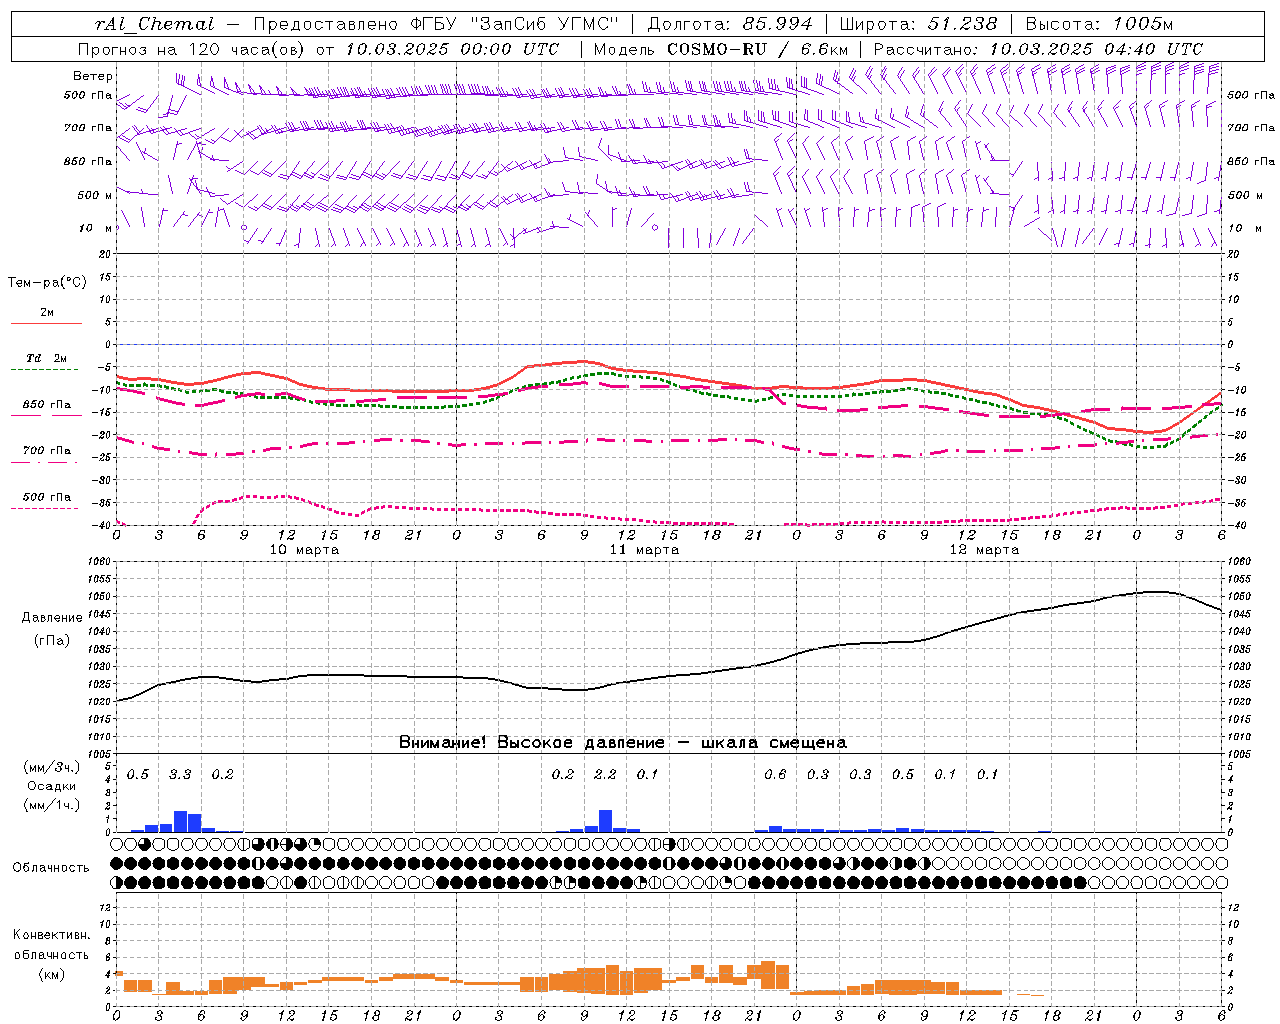
Task: Click the 500 гПа dotted legend sample
Action: [46, 508]
